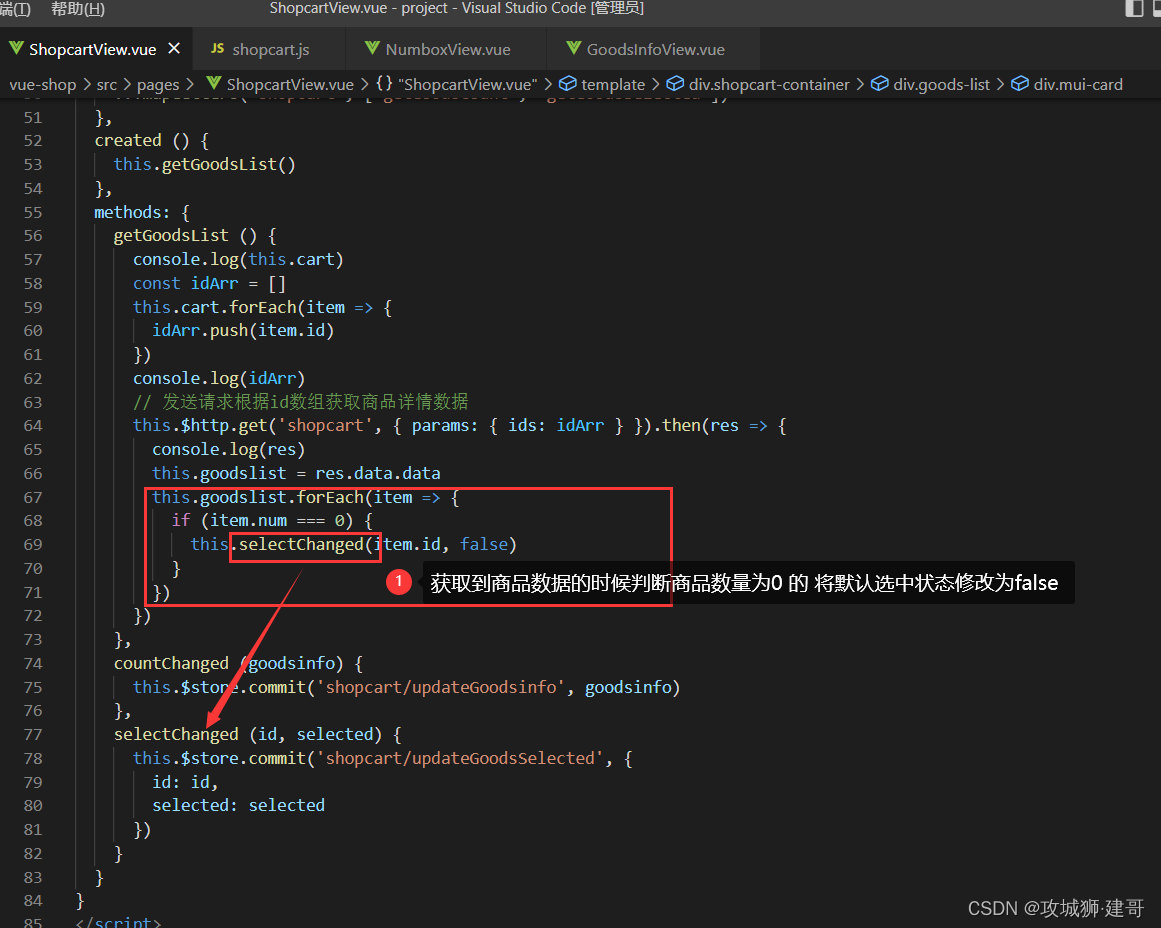Image resolution: width=1161 pixels, height=928 pixels.
Task: Open ShopcartView.vue breadcrumb file segment
Action: click(x=290, y=84)
